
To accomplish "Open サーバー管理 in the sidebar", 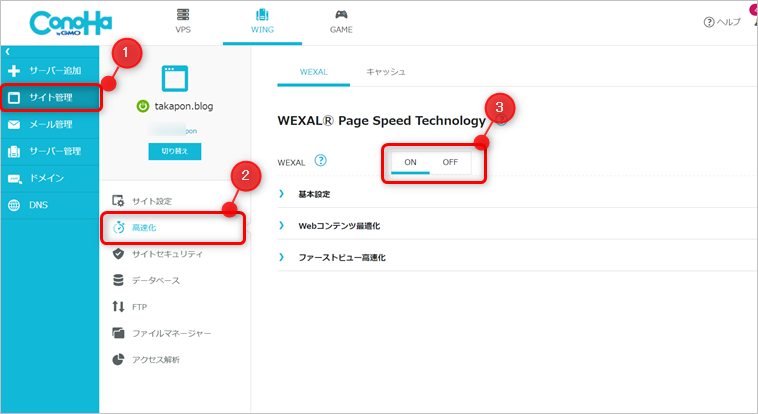I will tap(50, 151).
